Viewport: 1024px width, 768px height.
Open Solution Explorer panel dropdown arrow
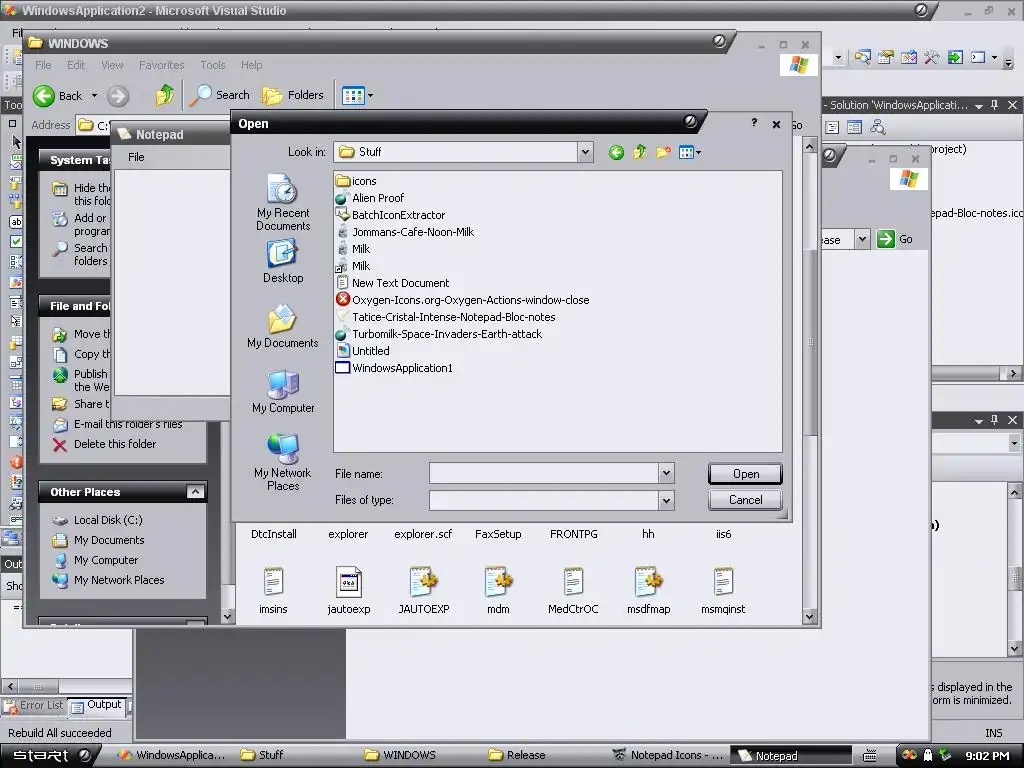coord(978,106)
